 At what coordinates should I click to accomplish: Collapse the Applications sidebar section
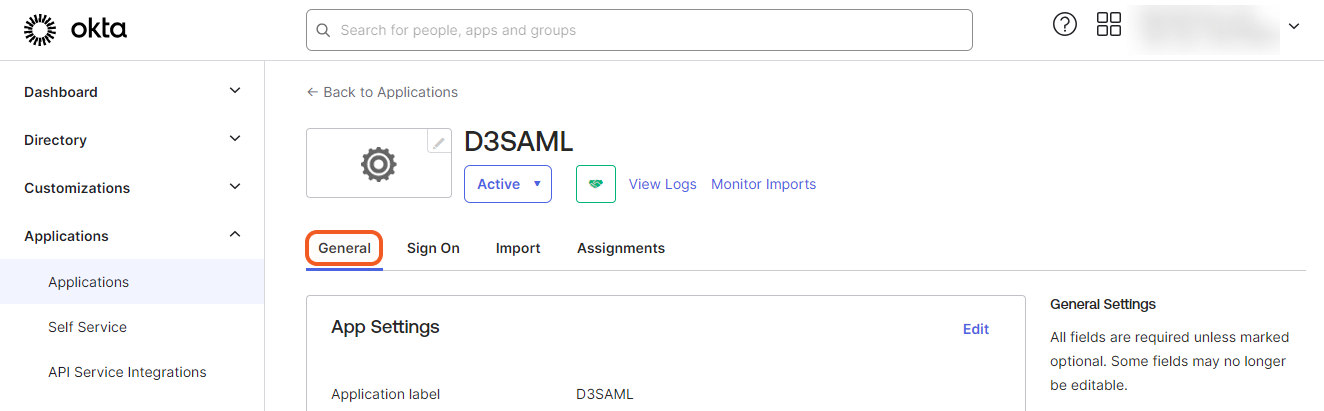[235, 235]
